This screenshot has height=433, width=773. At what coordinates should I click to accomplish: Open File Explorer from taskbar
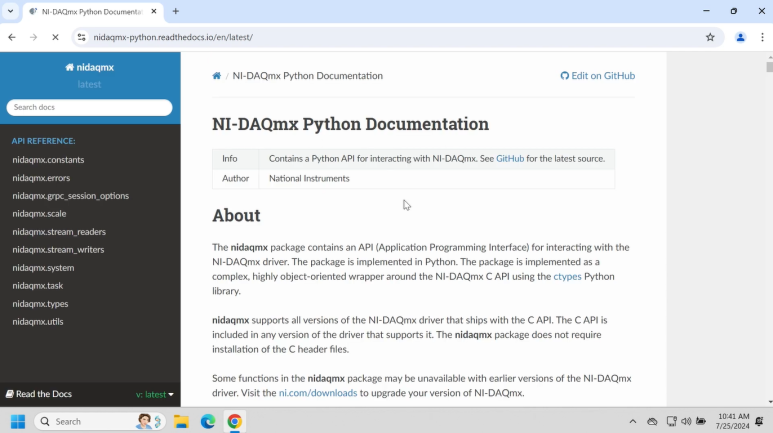click(x=181, y=422)
